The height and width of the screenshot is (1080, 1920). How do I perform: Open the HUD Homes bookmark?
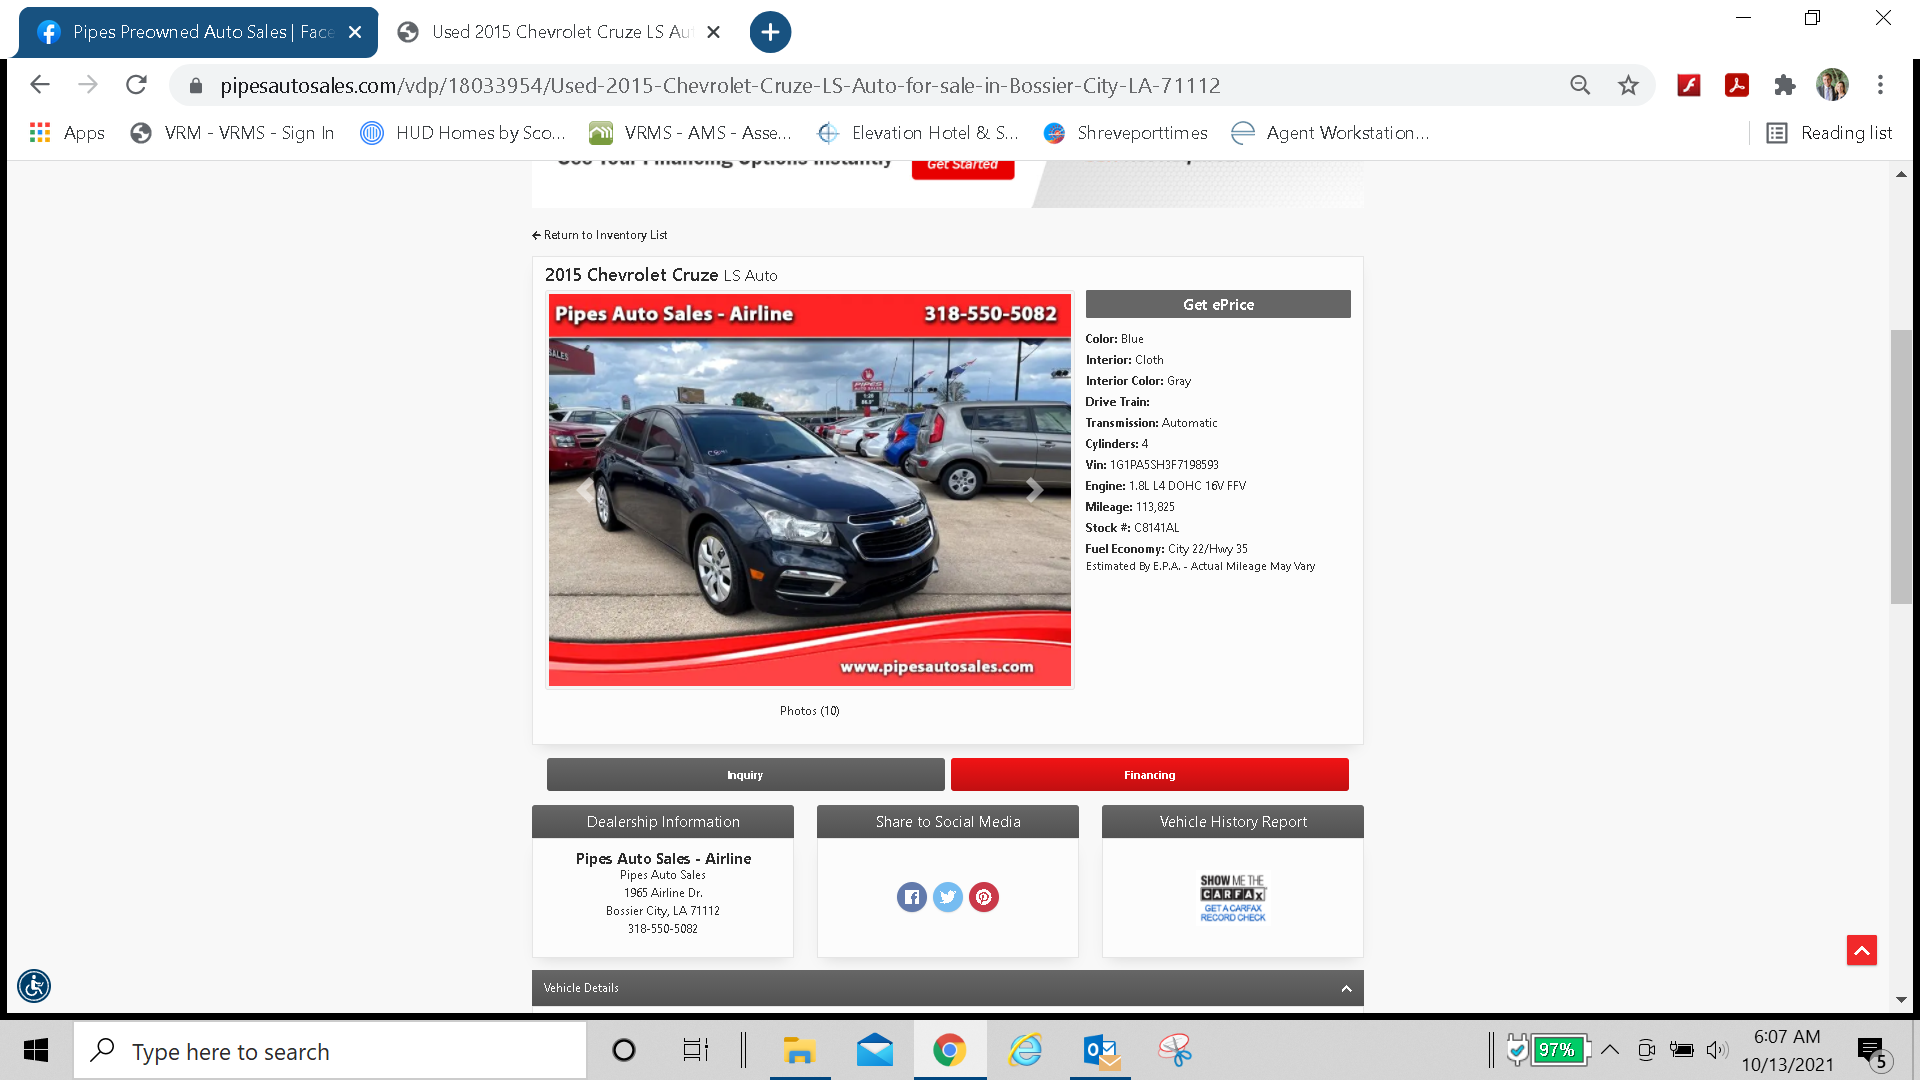click(x=463, y=133)
